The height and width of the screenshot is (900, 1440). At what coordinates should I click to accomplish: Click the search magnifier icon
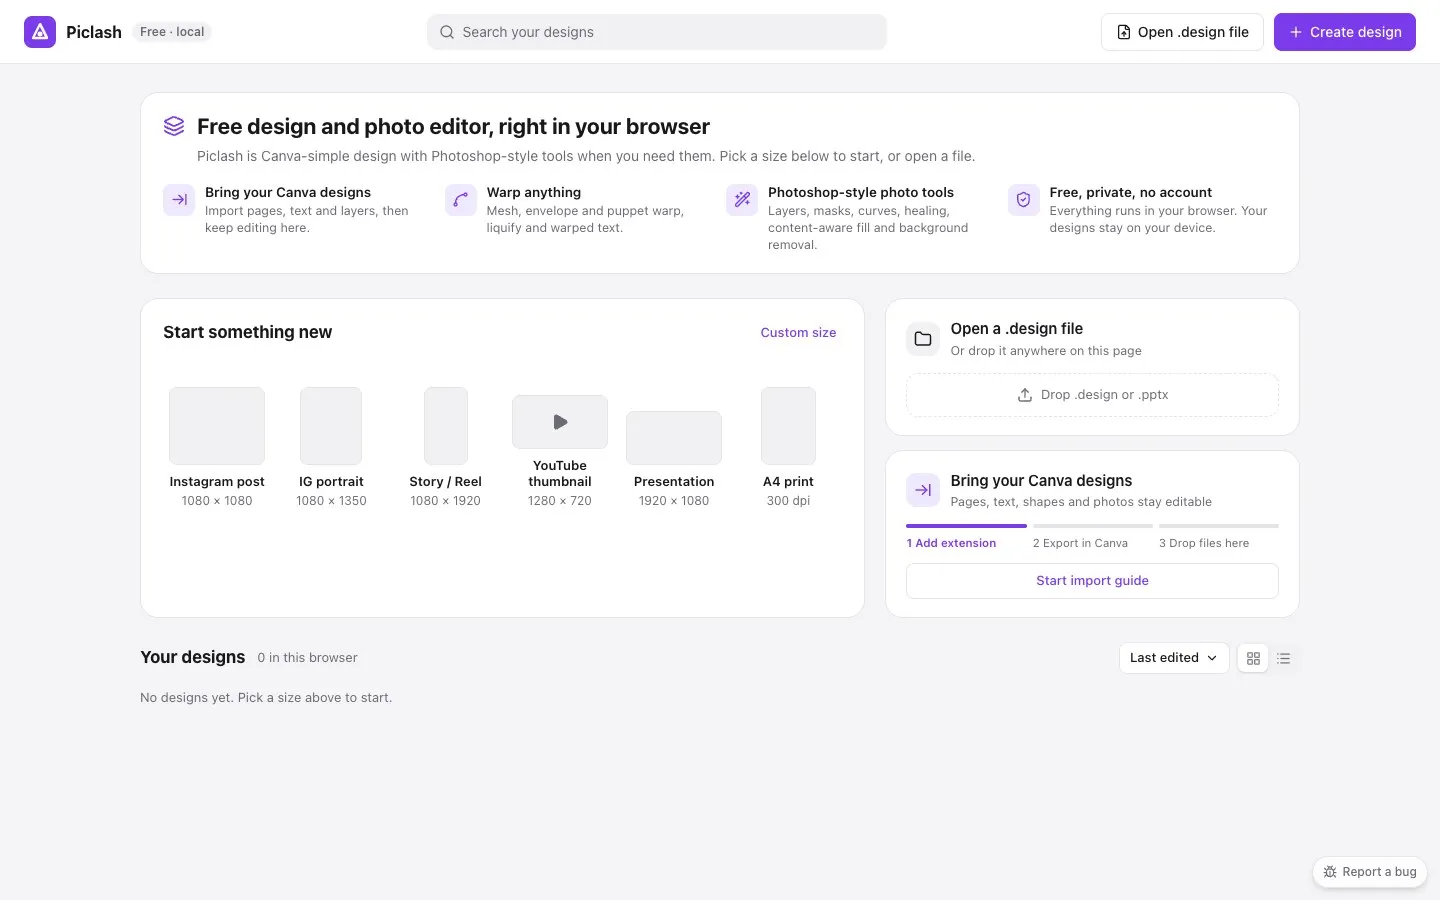pyautogui.click(x=447, y=32)
